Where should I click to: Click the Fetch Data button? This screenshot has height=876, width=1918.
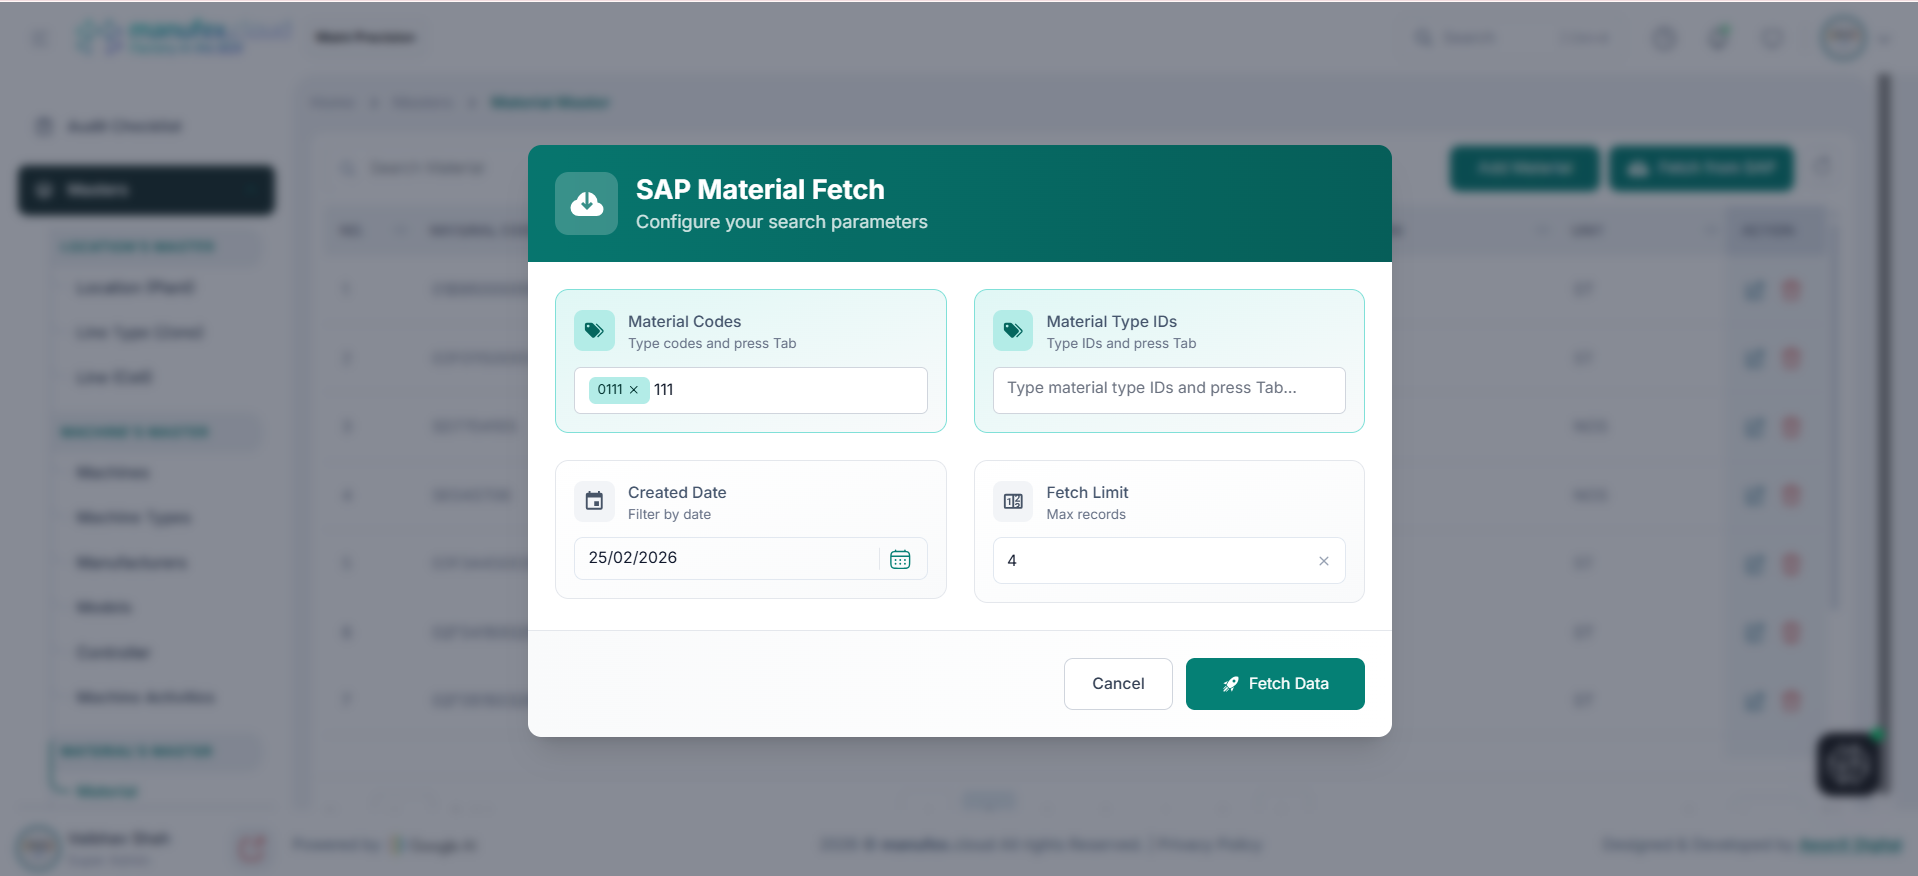pyautogui.click(x=1275, y=684)
